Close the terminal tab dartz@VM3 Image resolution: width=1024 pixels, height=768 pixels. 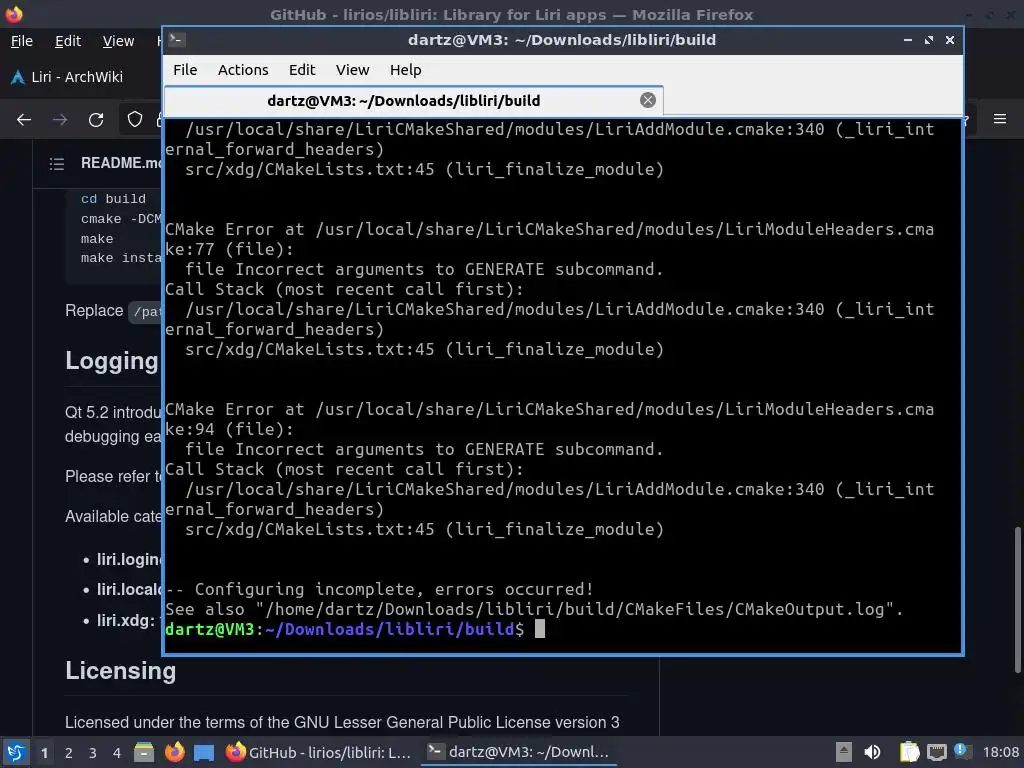point(647,100)
